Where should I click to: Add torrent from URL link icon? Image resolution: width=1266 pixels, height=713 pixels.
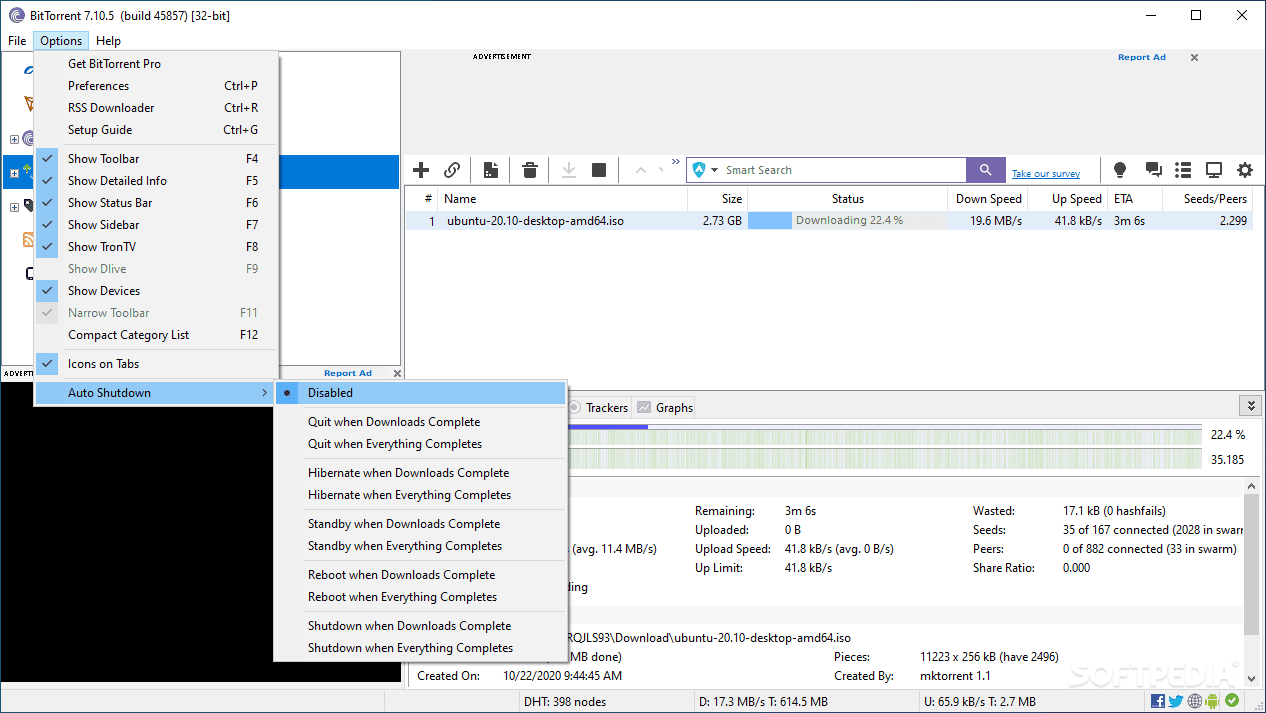452,170
